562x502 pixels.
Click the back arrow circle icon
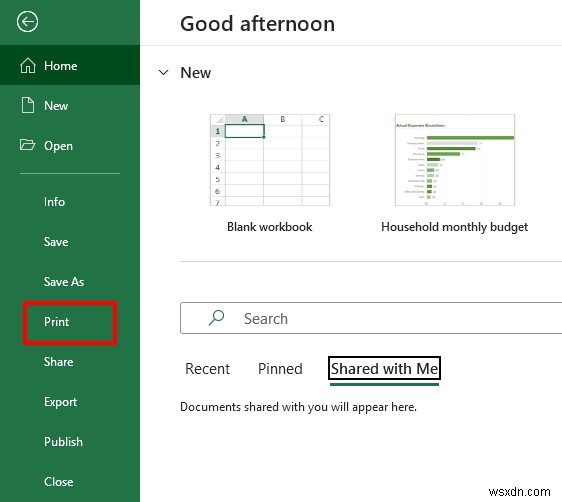pyautogui.click(x=27, y=22)
